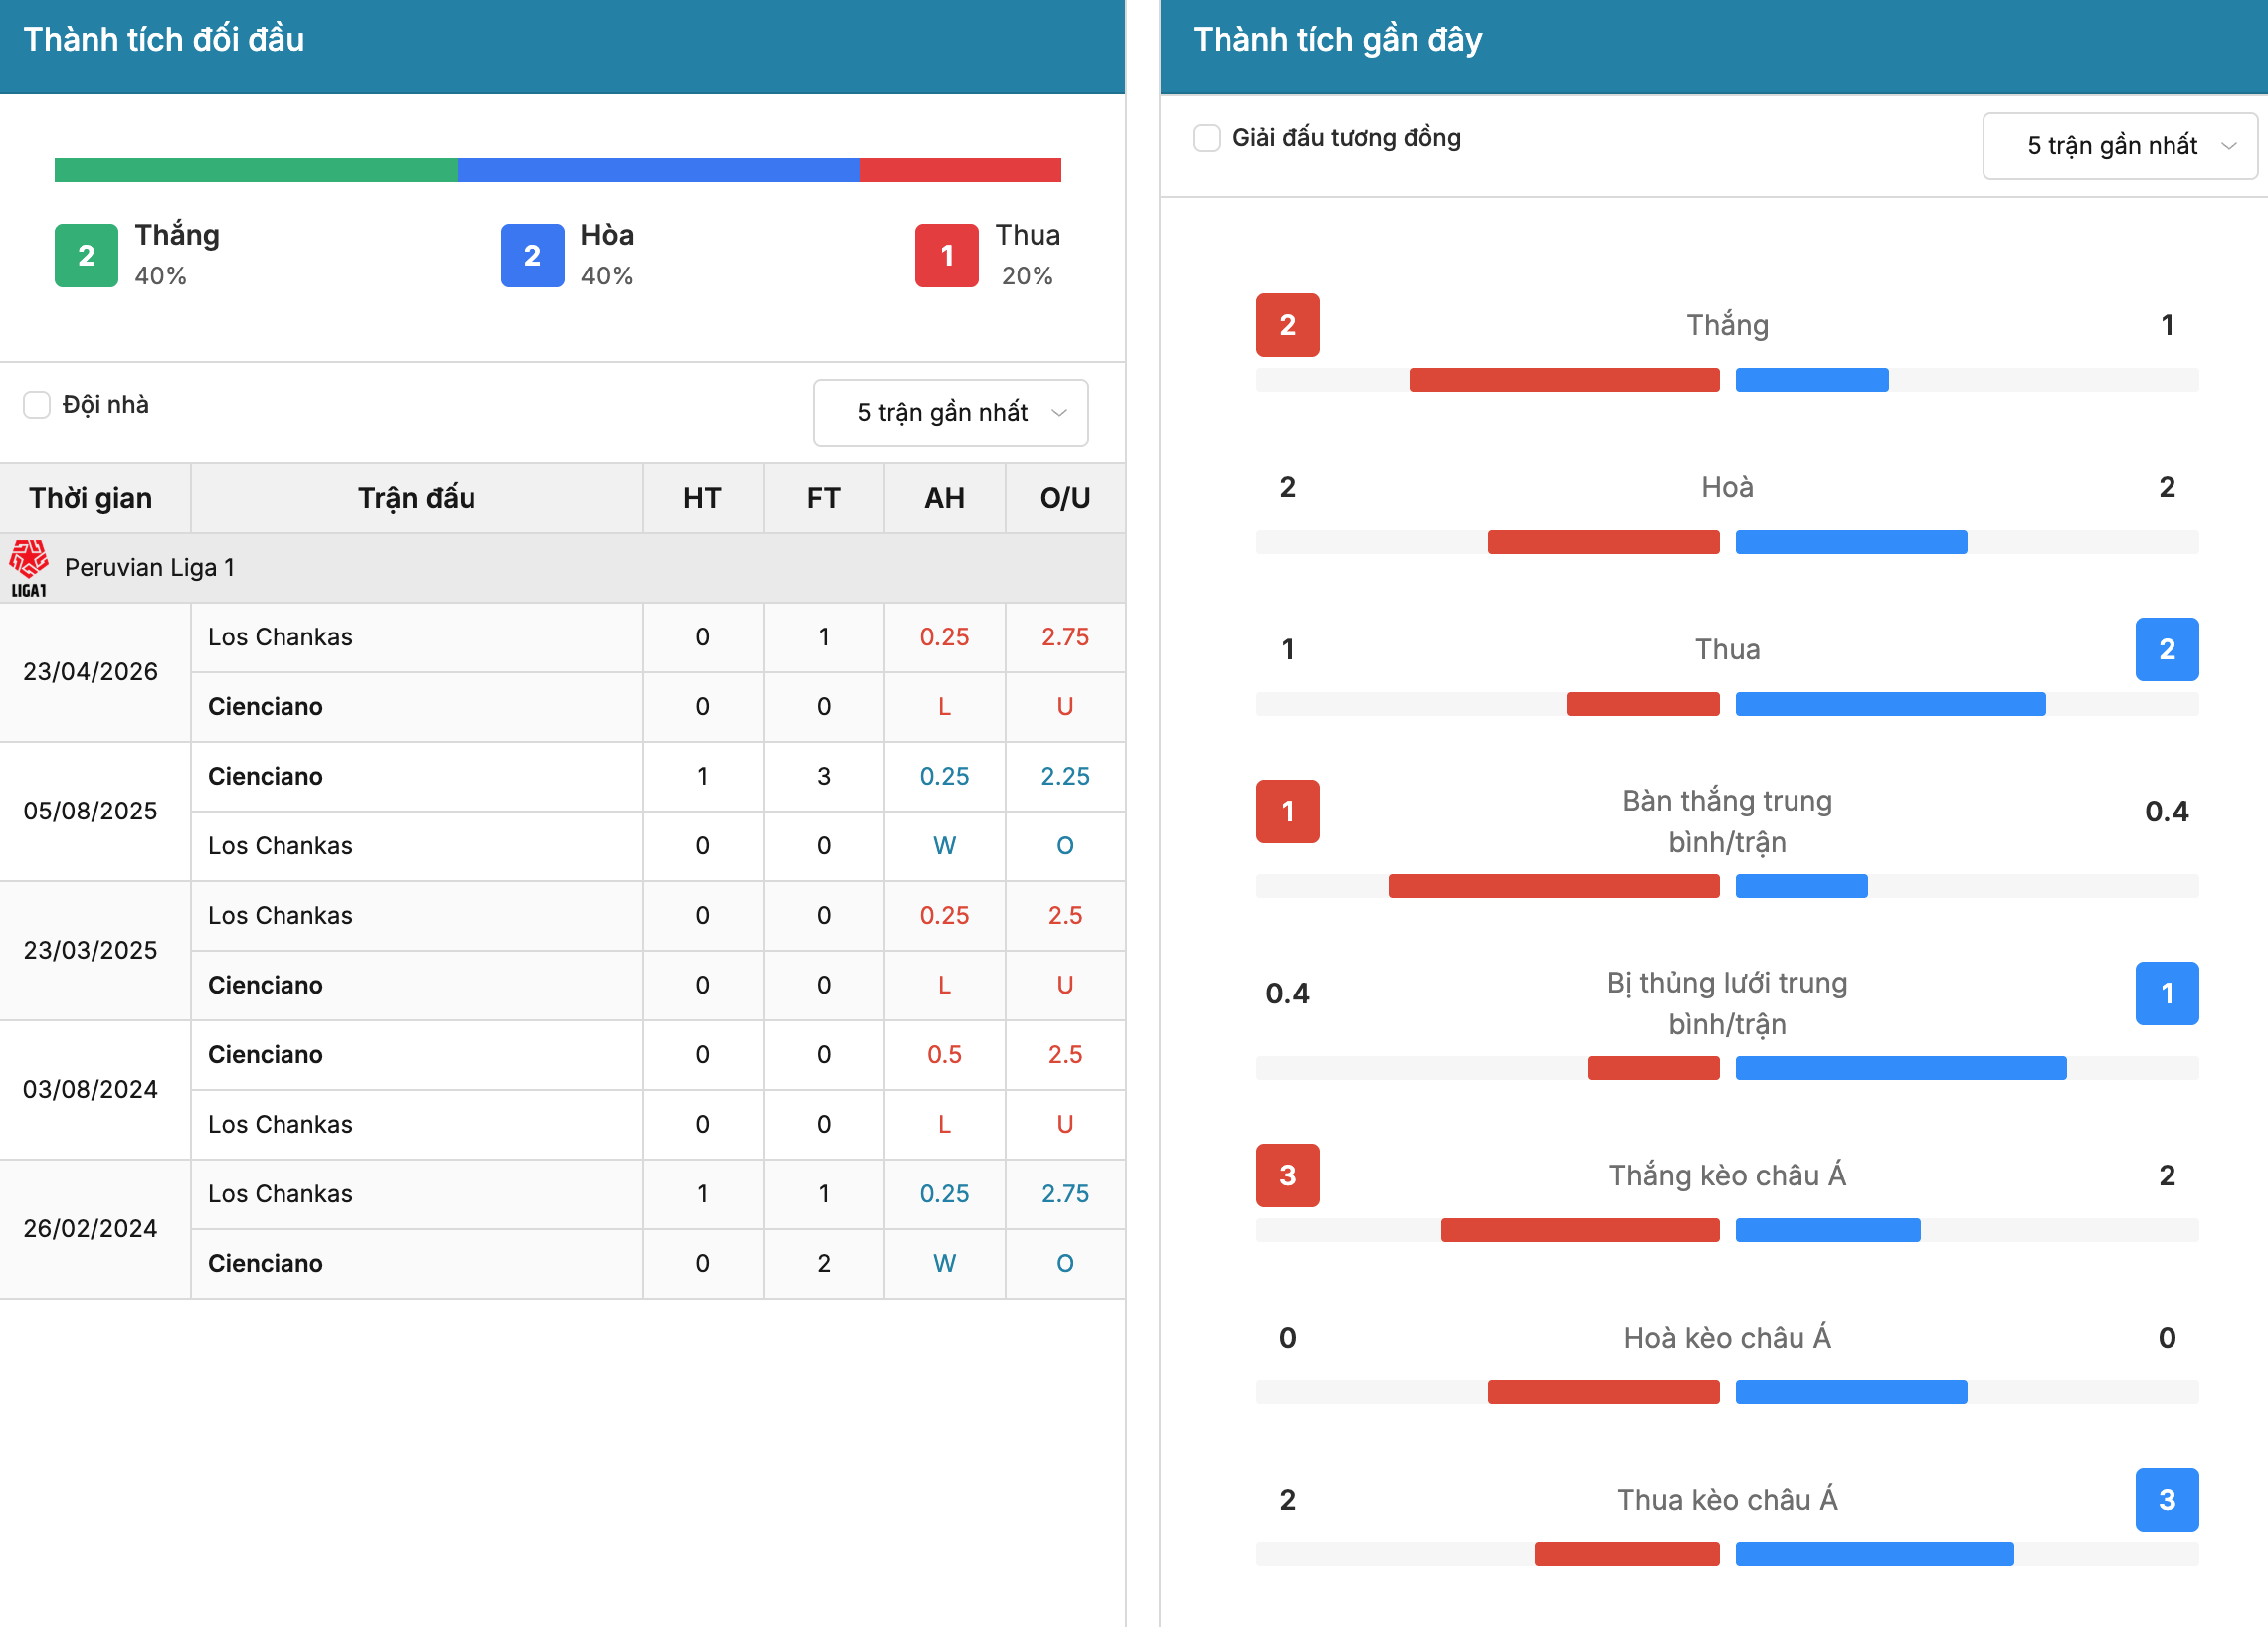Screen dimensions: 2268x1627
Task: Click the date 23/03/2025
Action: click(x=91, y=950)
